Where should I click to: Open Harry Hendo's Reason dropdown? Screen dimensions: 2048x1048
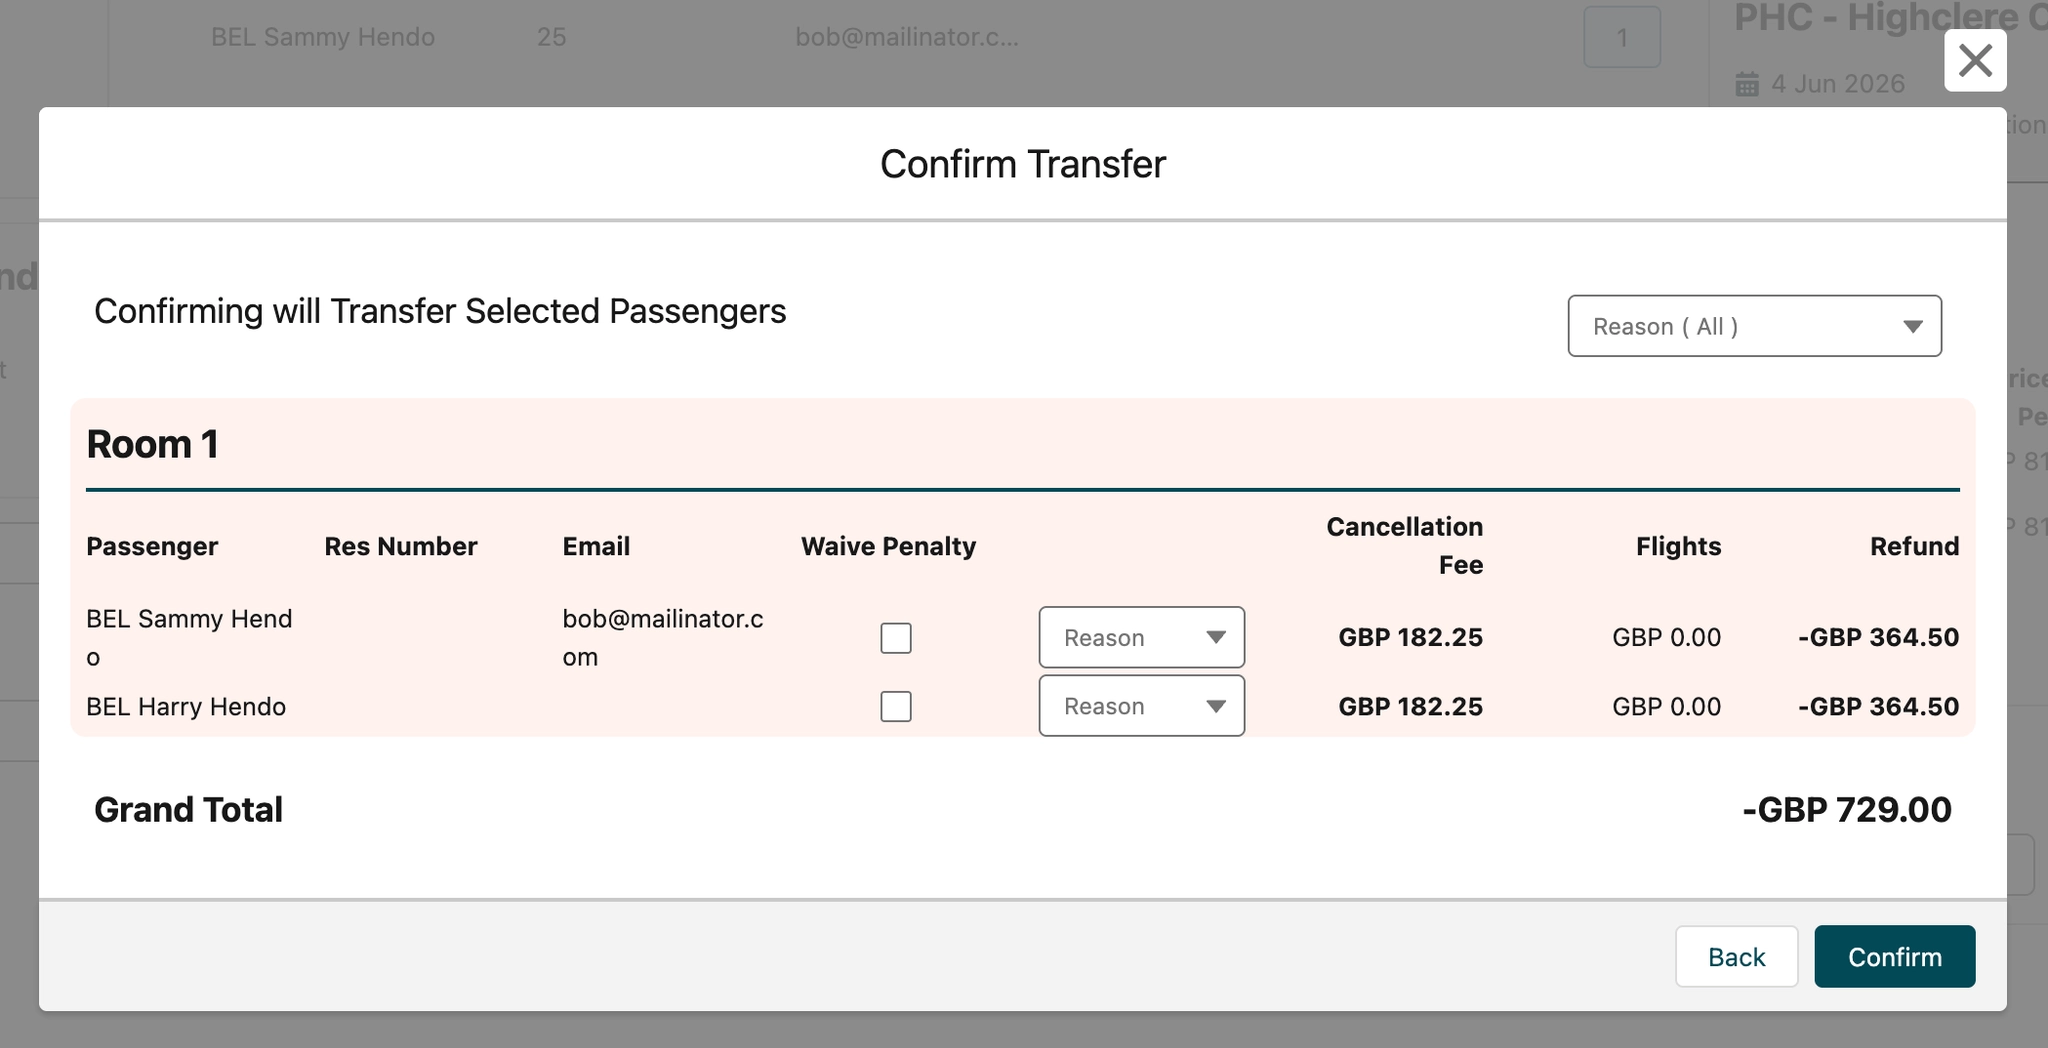[1141, 707]
